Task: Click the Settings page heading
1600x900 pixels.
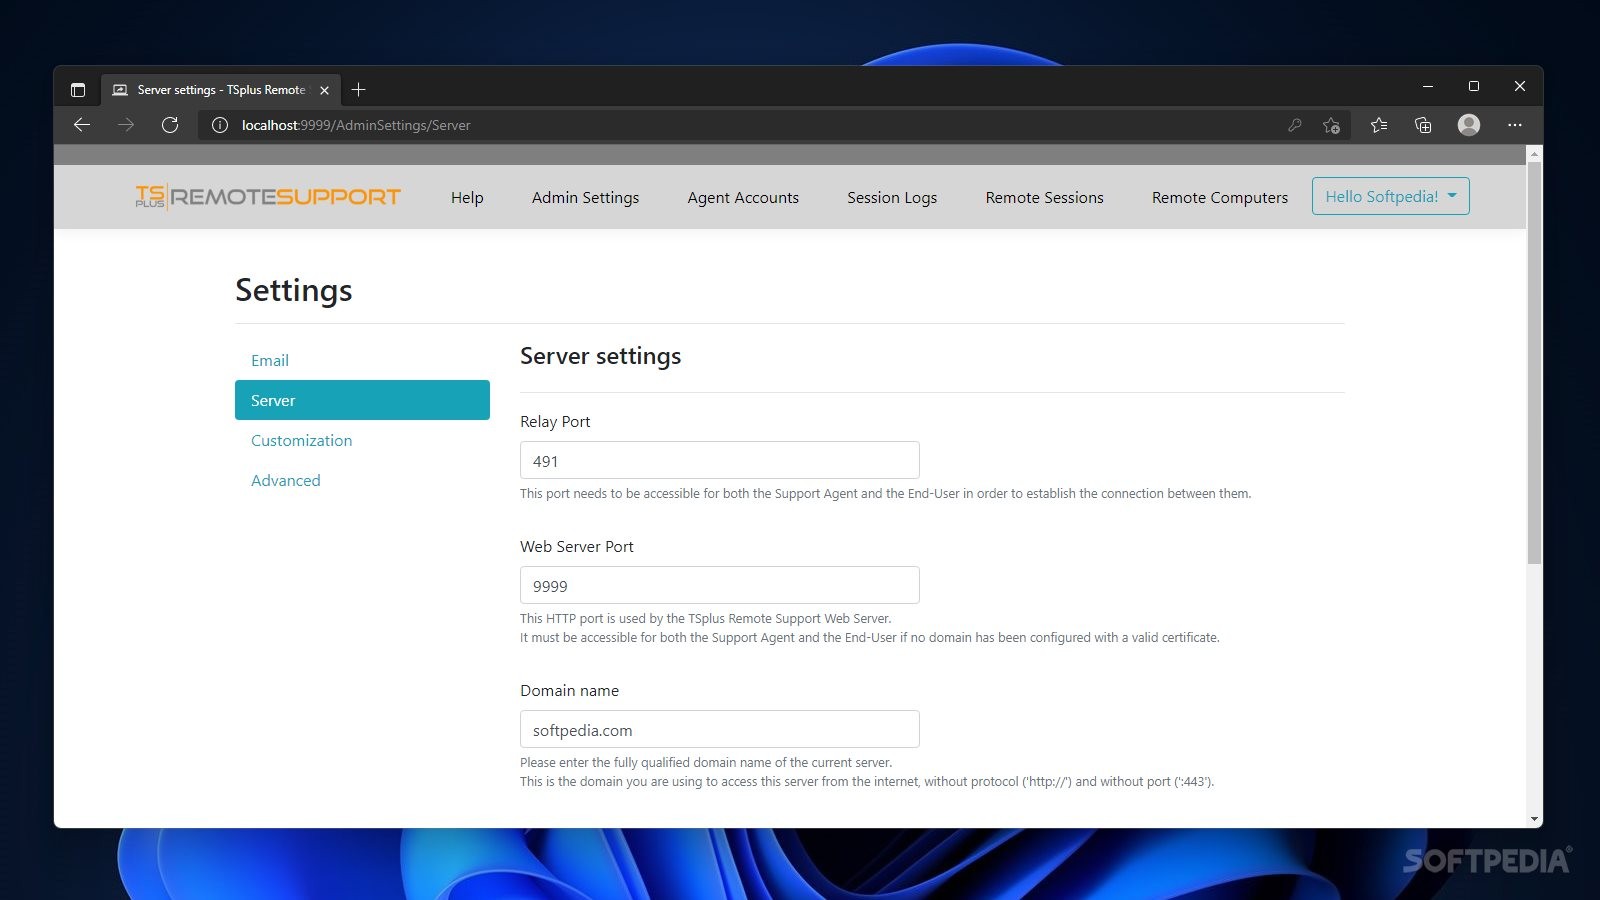Action: pos(293,290)
